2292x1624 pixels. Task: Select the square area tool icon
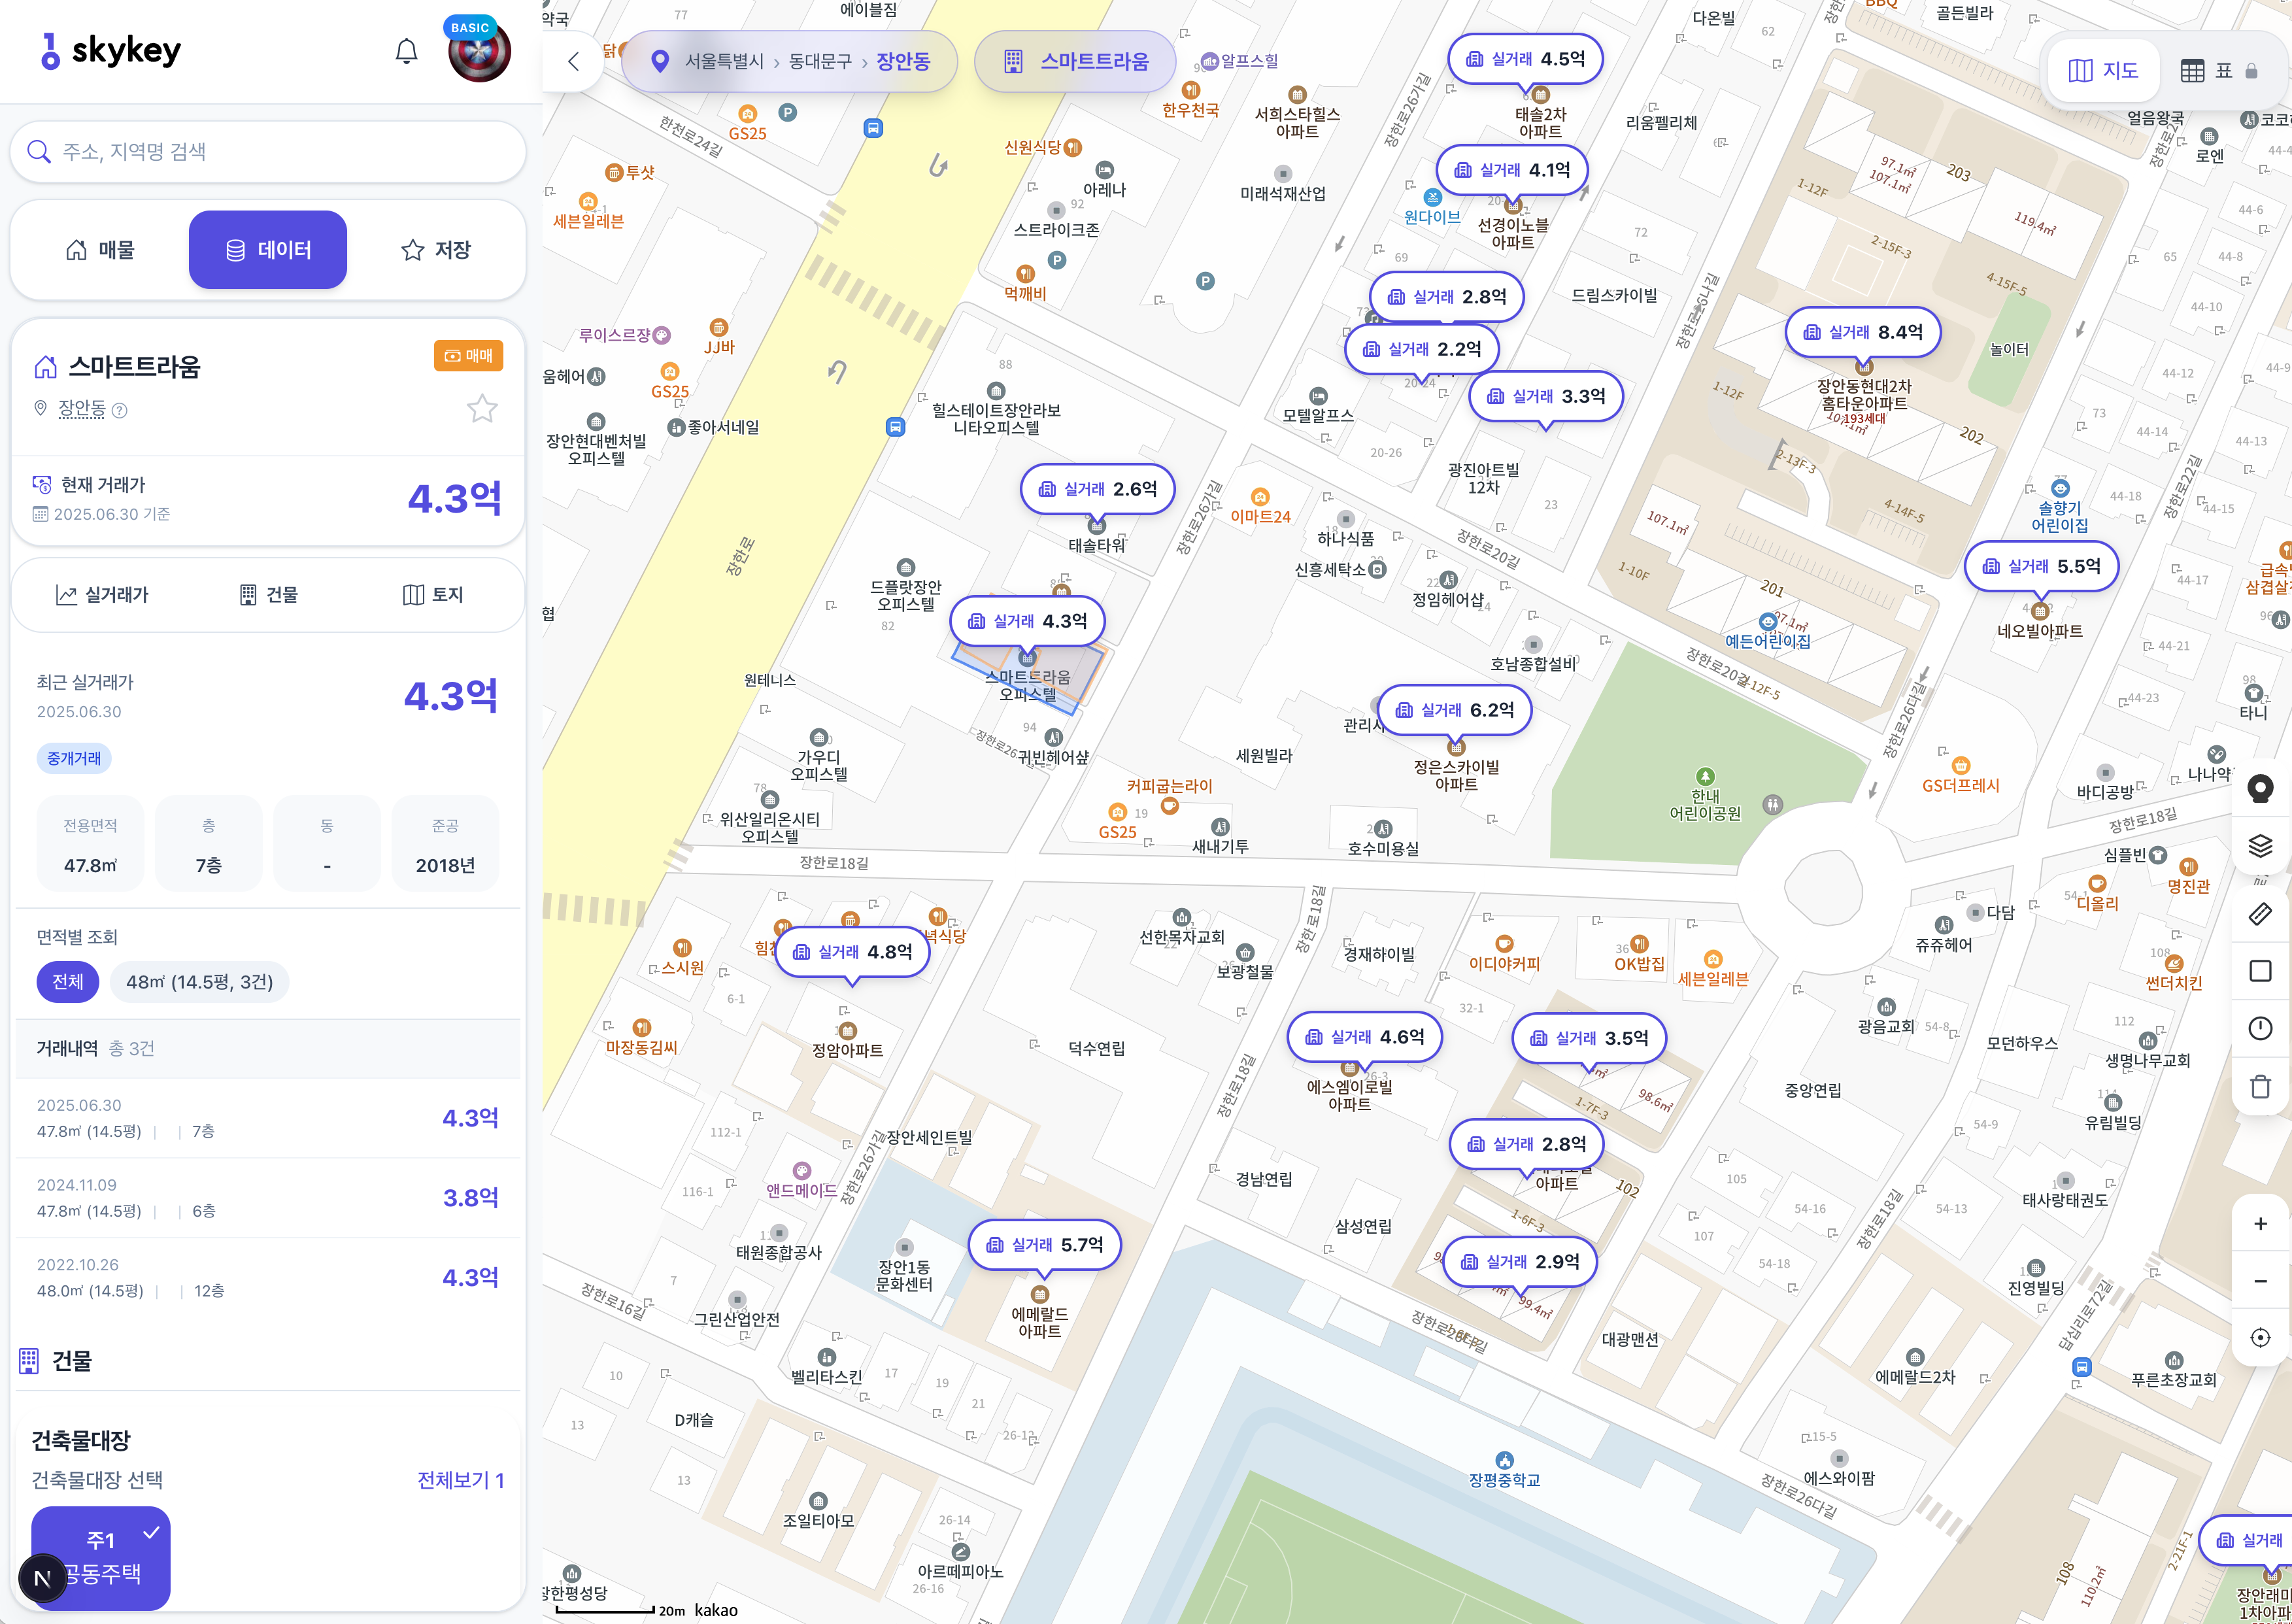[x=2260, y=971]
